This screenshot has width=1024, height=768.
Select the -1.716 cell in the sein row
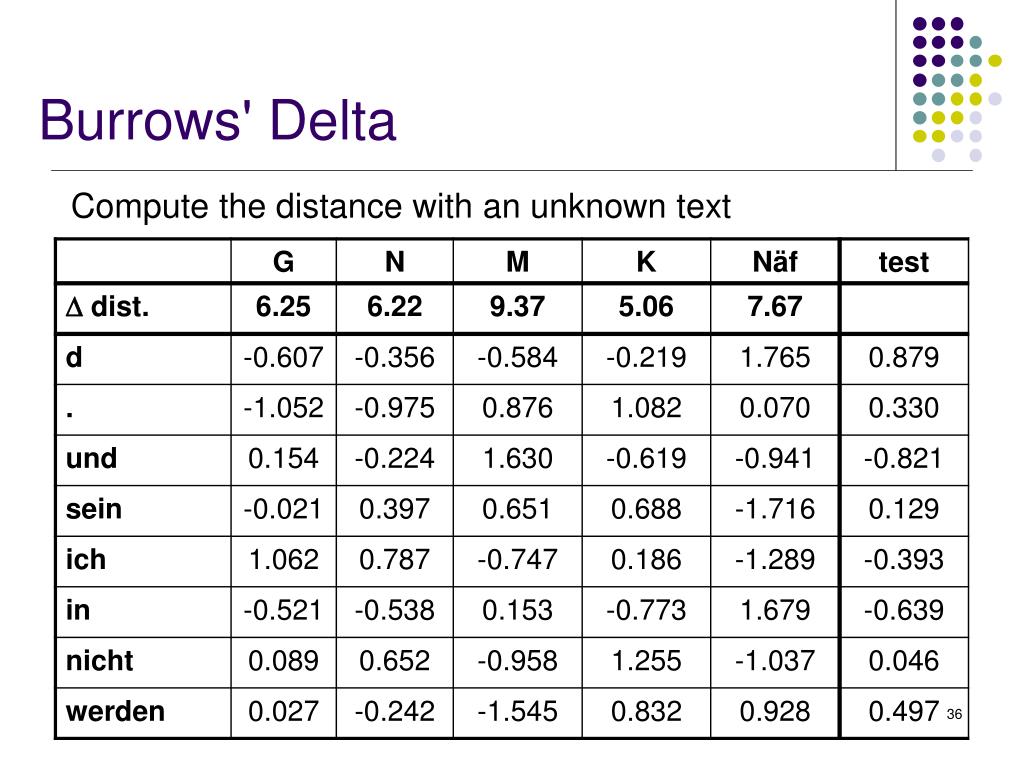pos(775,509)
